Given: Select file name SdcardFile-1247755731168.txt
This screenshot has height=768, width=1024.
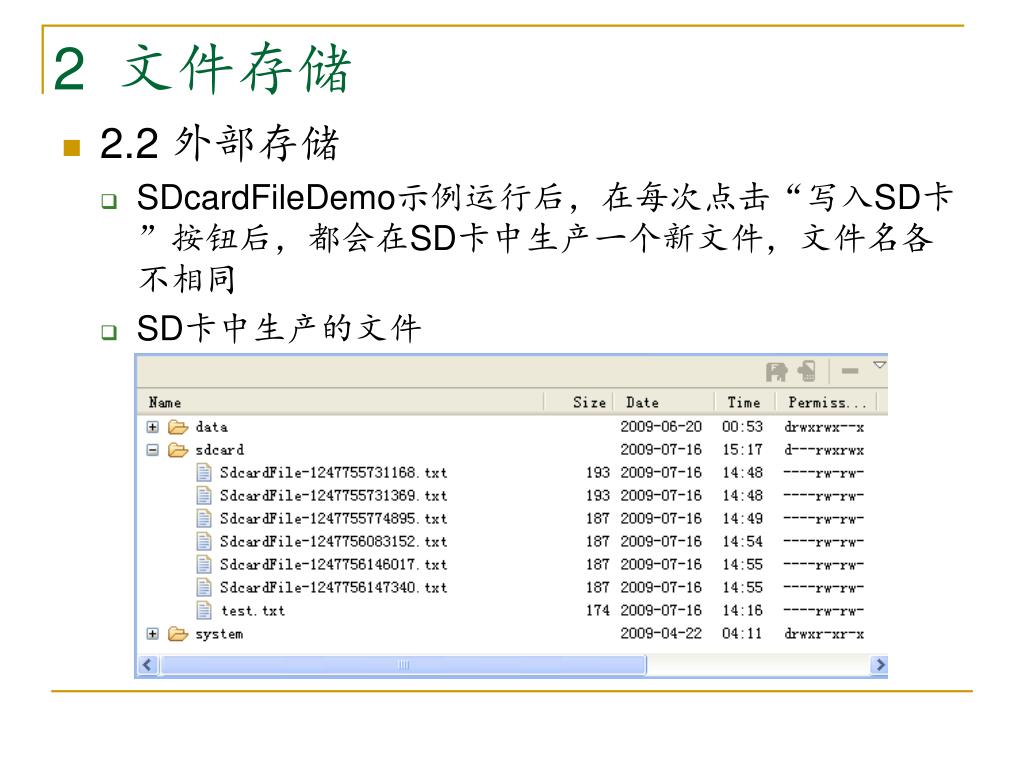Looking at the screenshot, I should [x=333, y=473].
